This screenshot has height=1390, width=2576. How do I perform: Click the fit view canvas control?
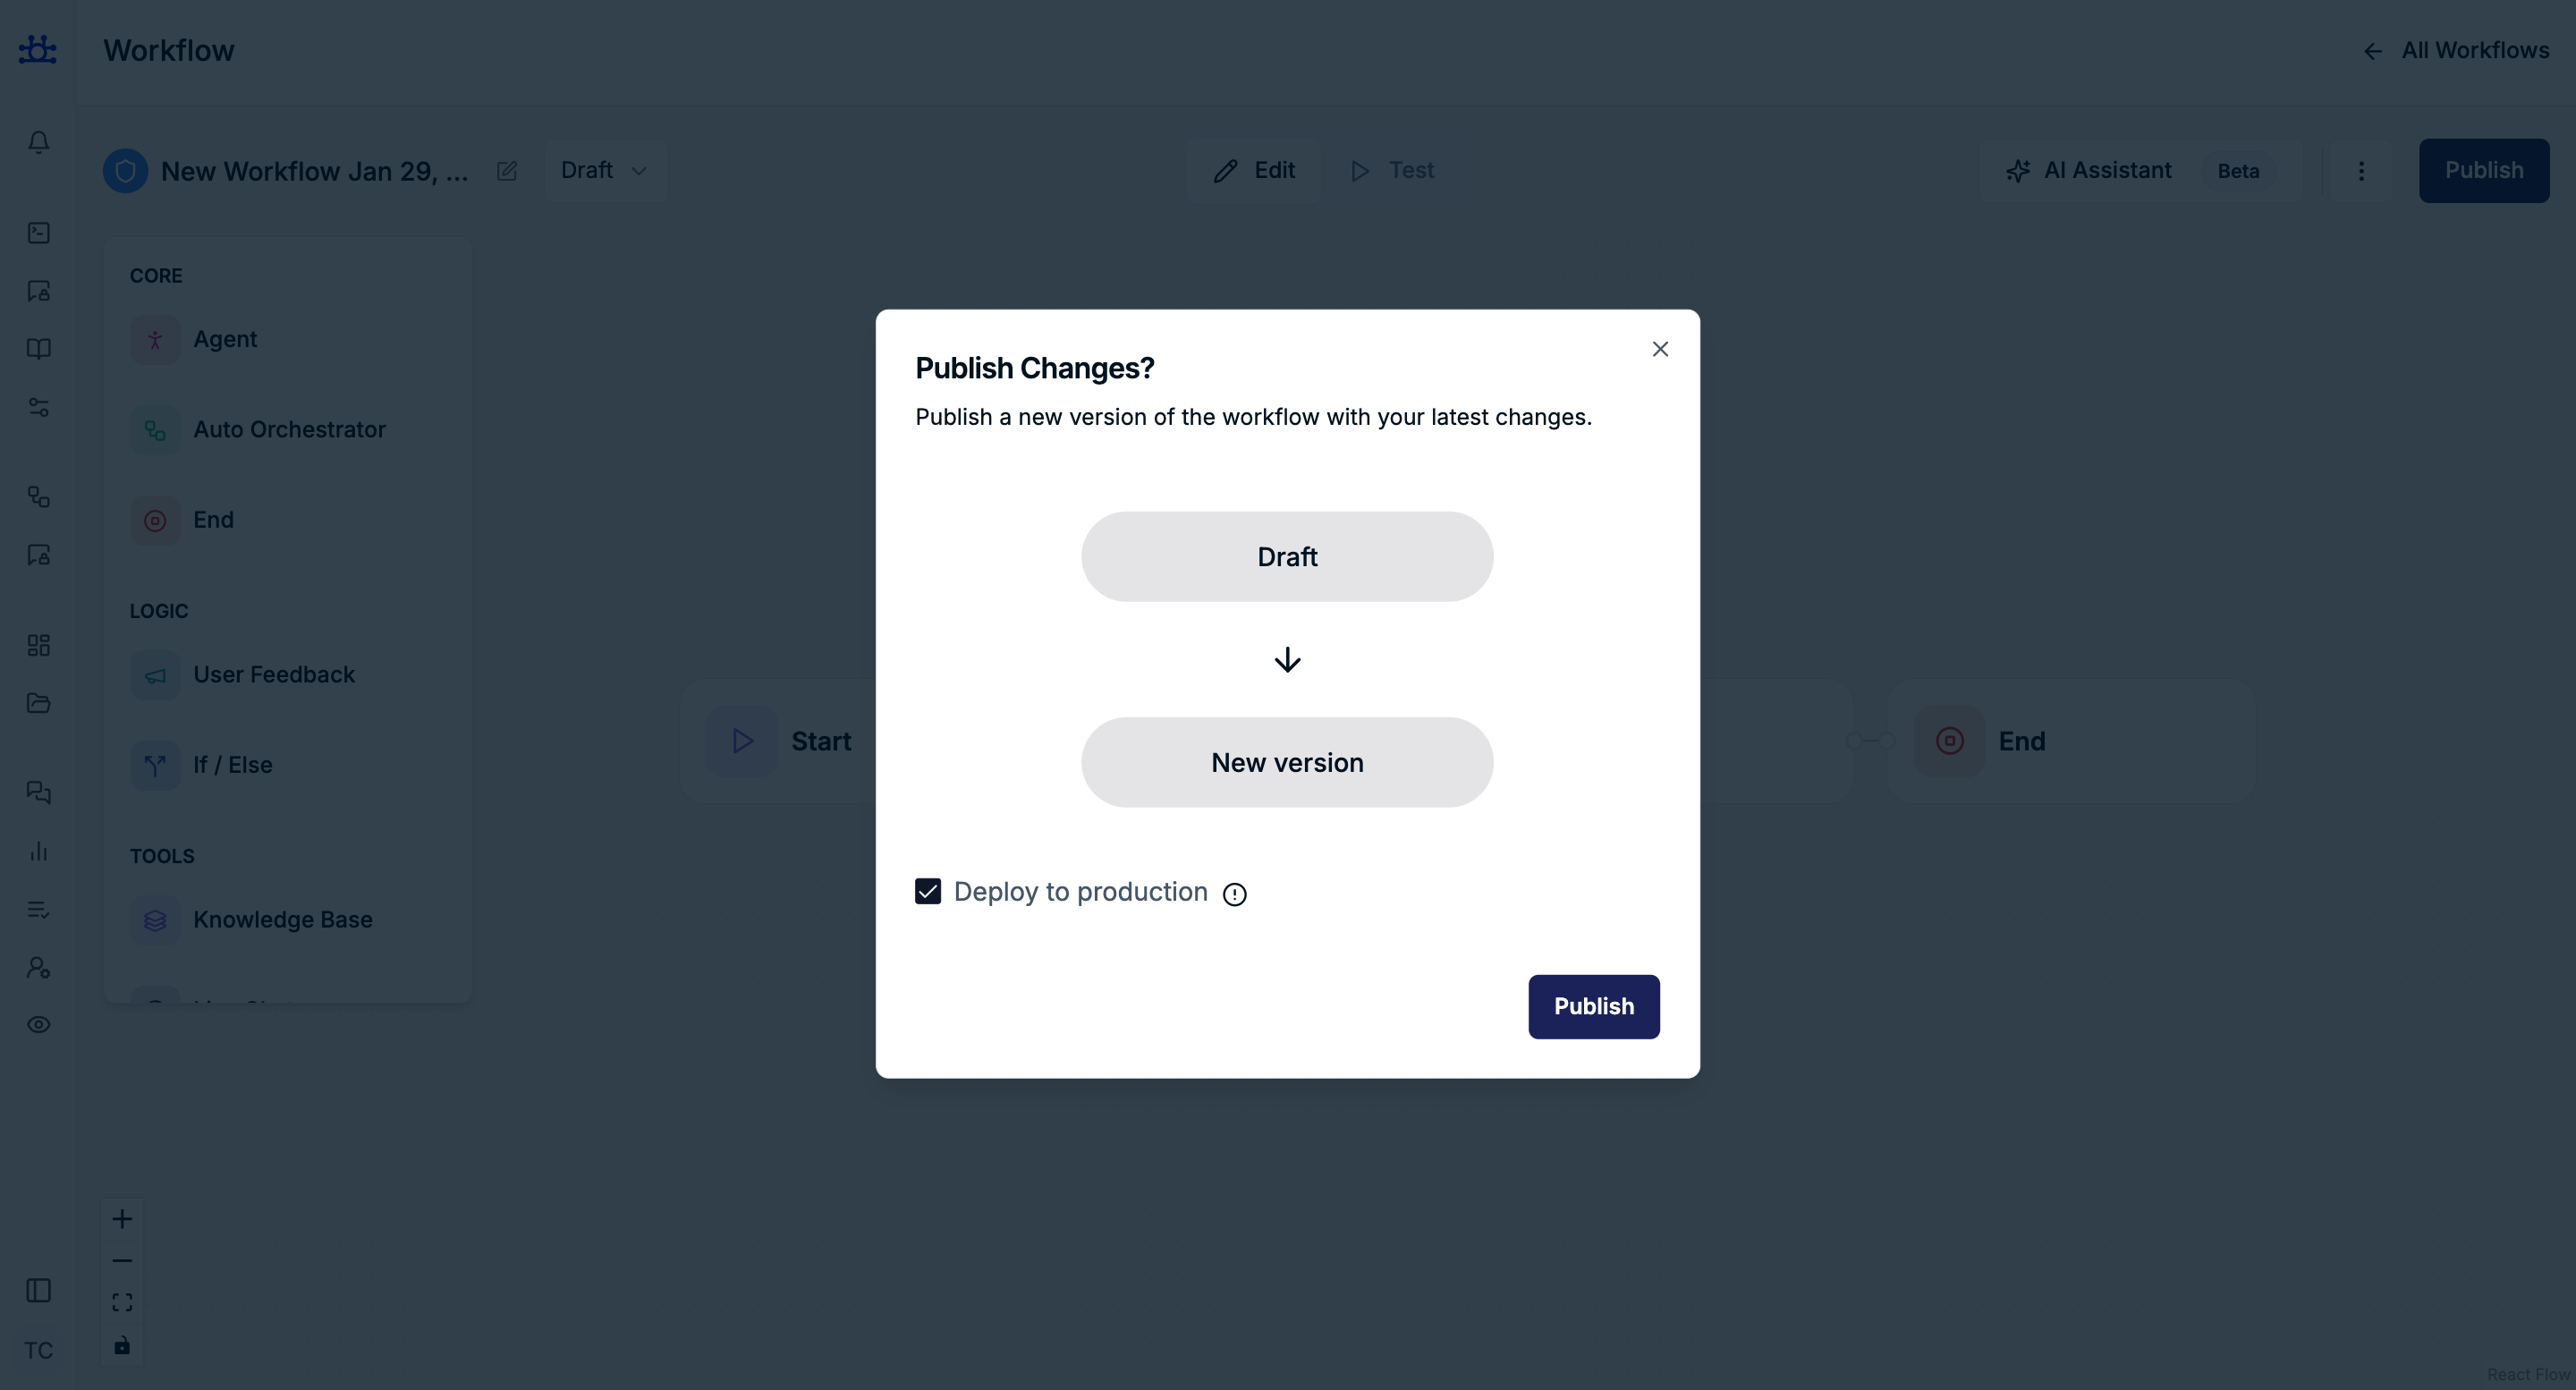(x=122, y=1303)
